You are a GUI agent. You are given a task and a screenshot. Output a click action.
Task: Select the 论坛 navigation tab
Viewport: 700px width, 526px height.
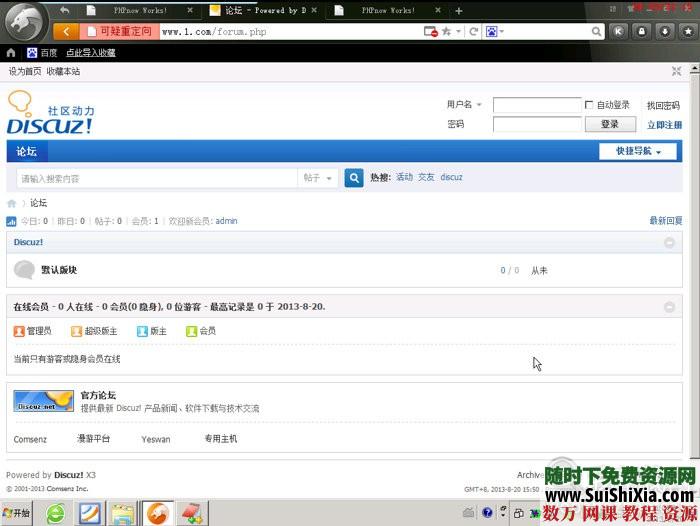coord(26,152)
